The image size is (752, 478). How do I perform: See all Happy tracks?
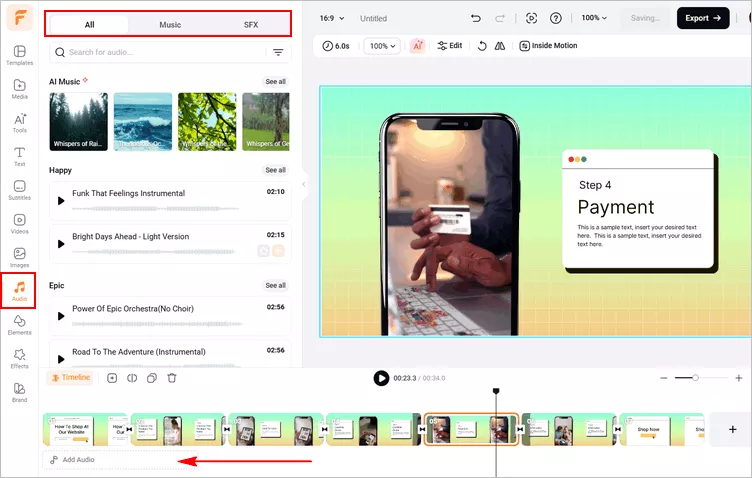(x=275, y=170)
